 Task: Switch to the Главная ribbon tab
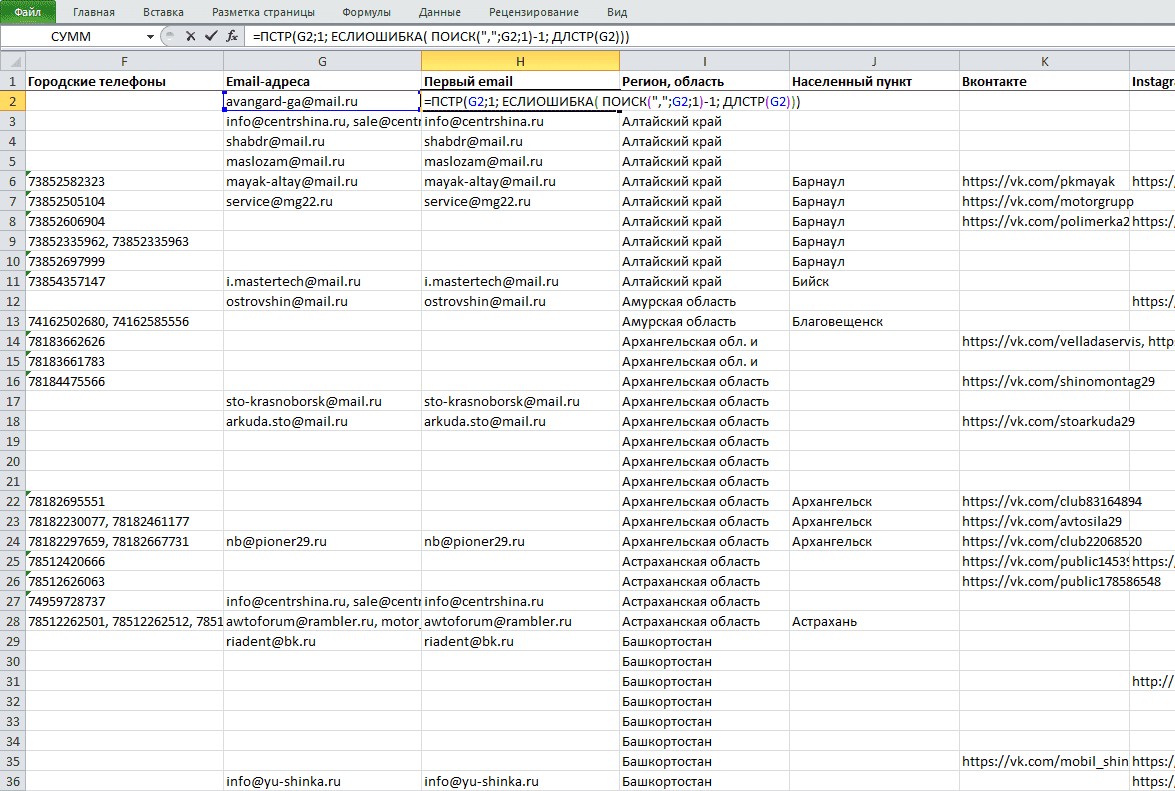[x=94, y=12]
